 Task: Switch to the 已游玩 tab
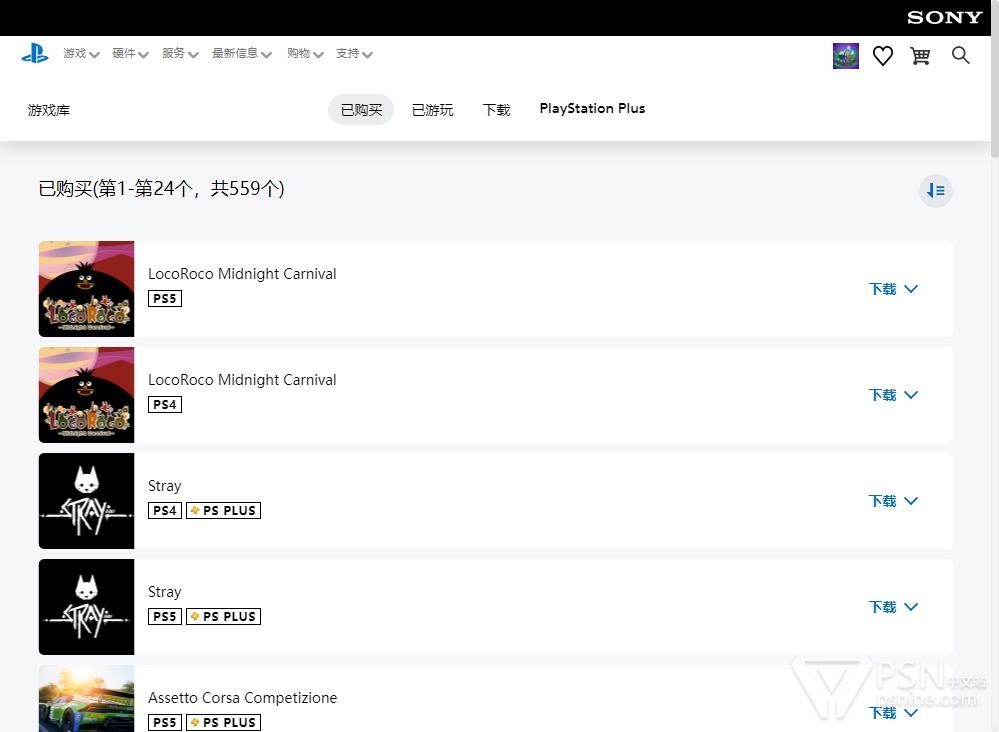(433, 110)
